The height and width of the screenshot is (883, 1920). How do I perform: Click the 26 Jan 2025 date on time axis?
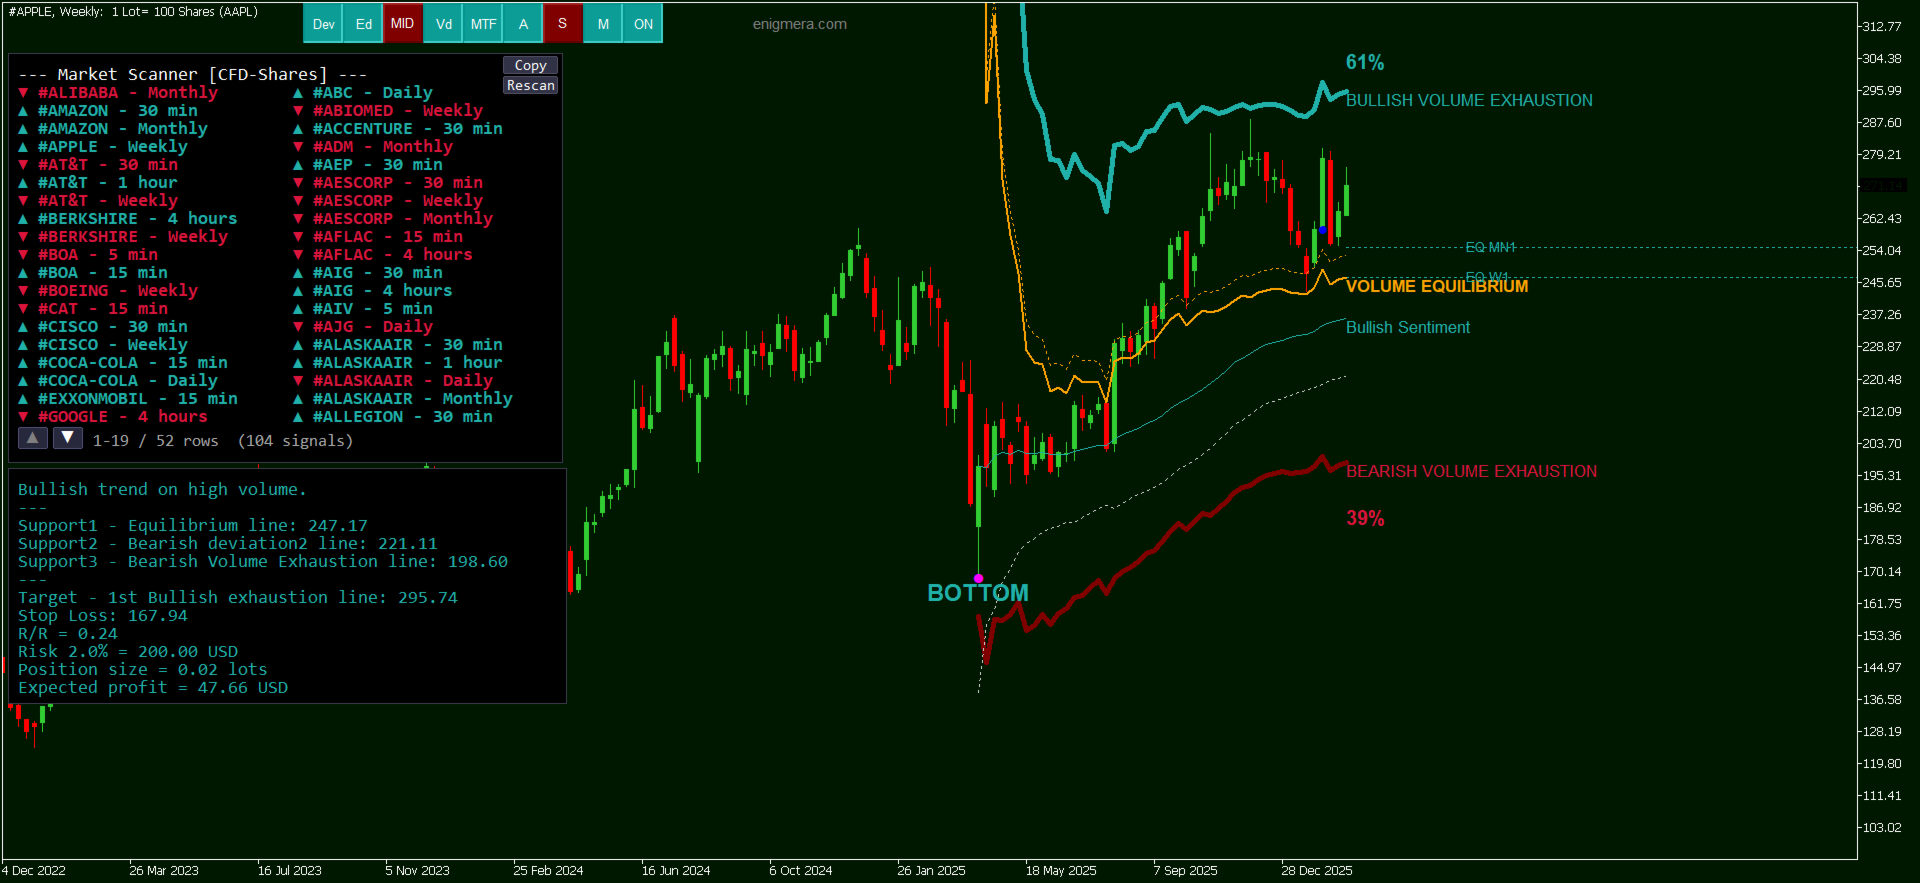coord(931,871)
